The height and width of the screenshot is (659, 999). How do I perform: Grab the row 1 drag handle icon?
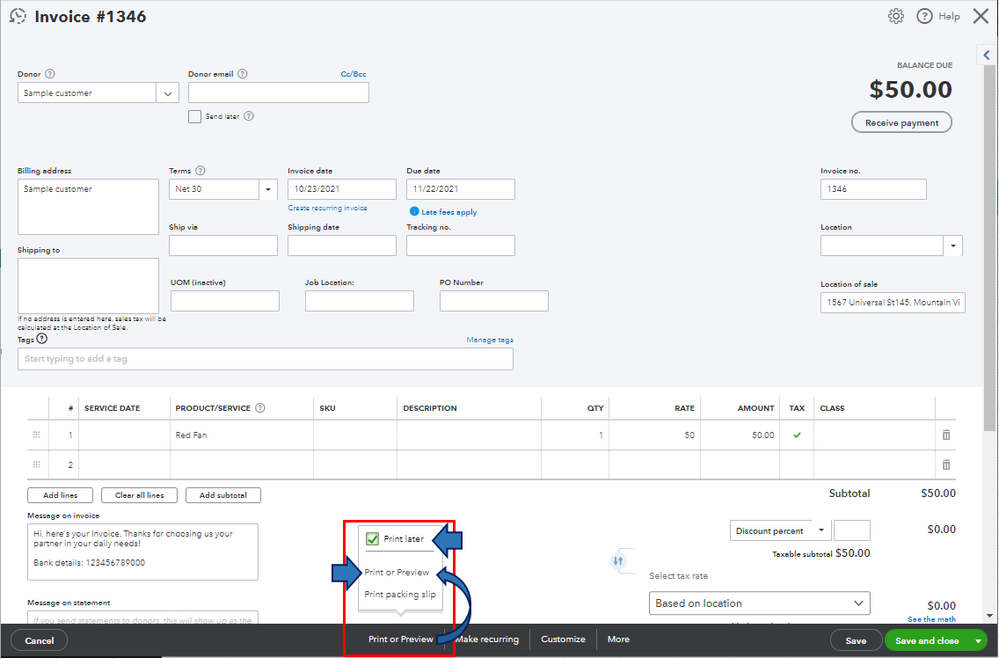pyautogui.click(x=36, y=435)
